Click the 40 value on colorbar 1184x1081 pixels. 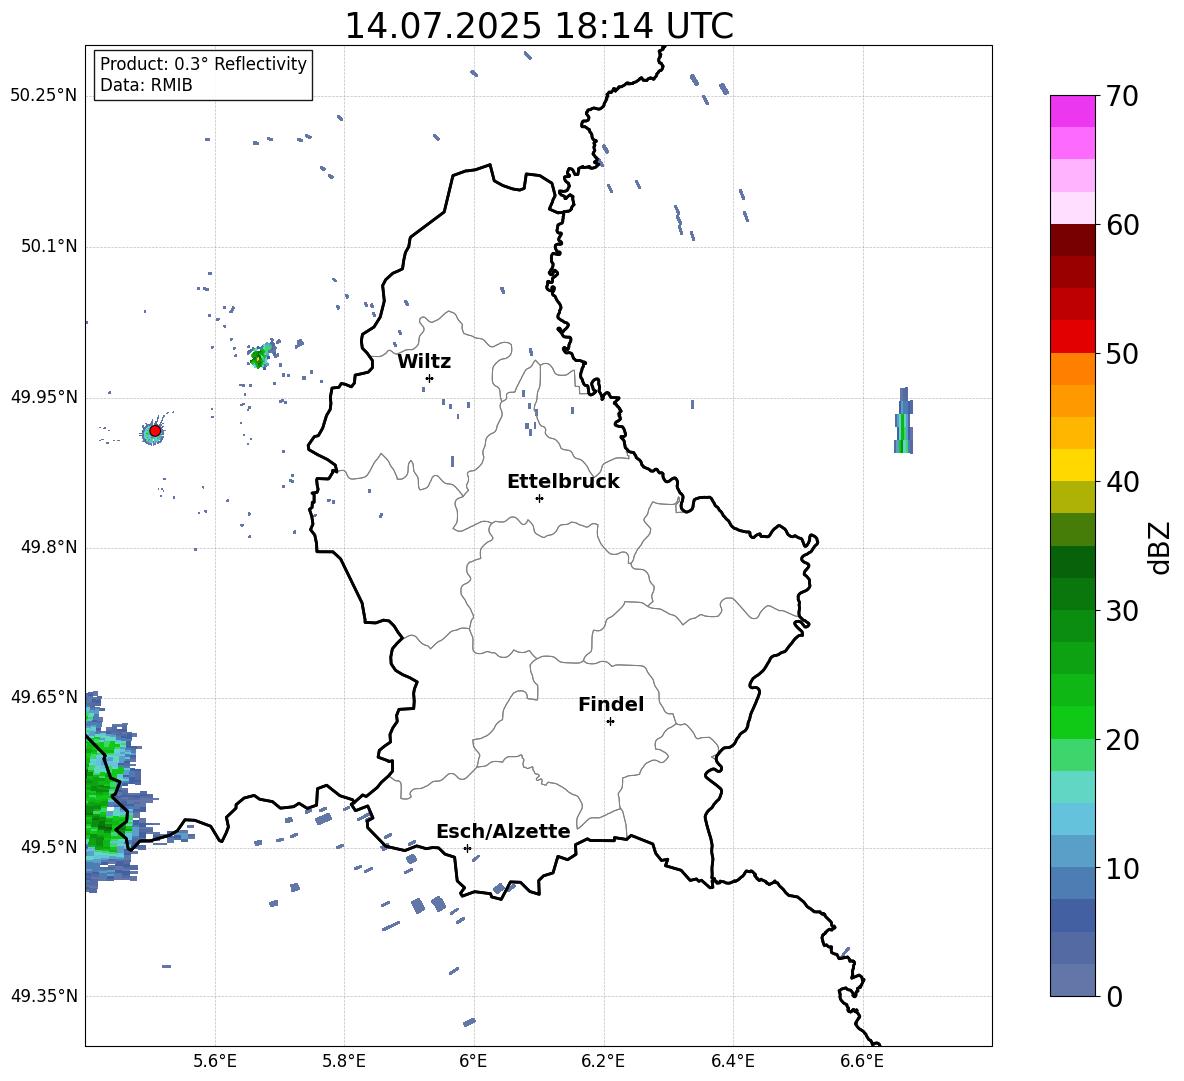point(1122,482)
